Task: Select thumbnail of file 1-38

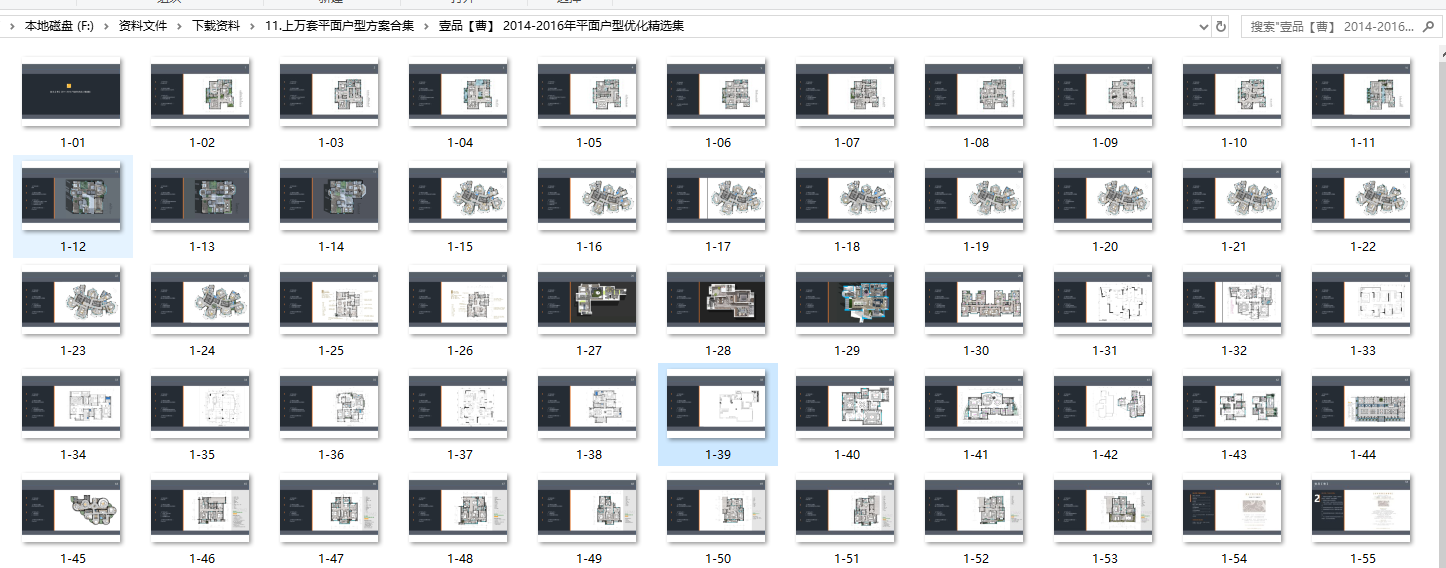Action: [587, 403]
